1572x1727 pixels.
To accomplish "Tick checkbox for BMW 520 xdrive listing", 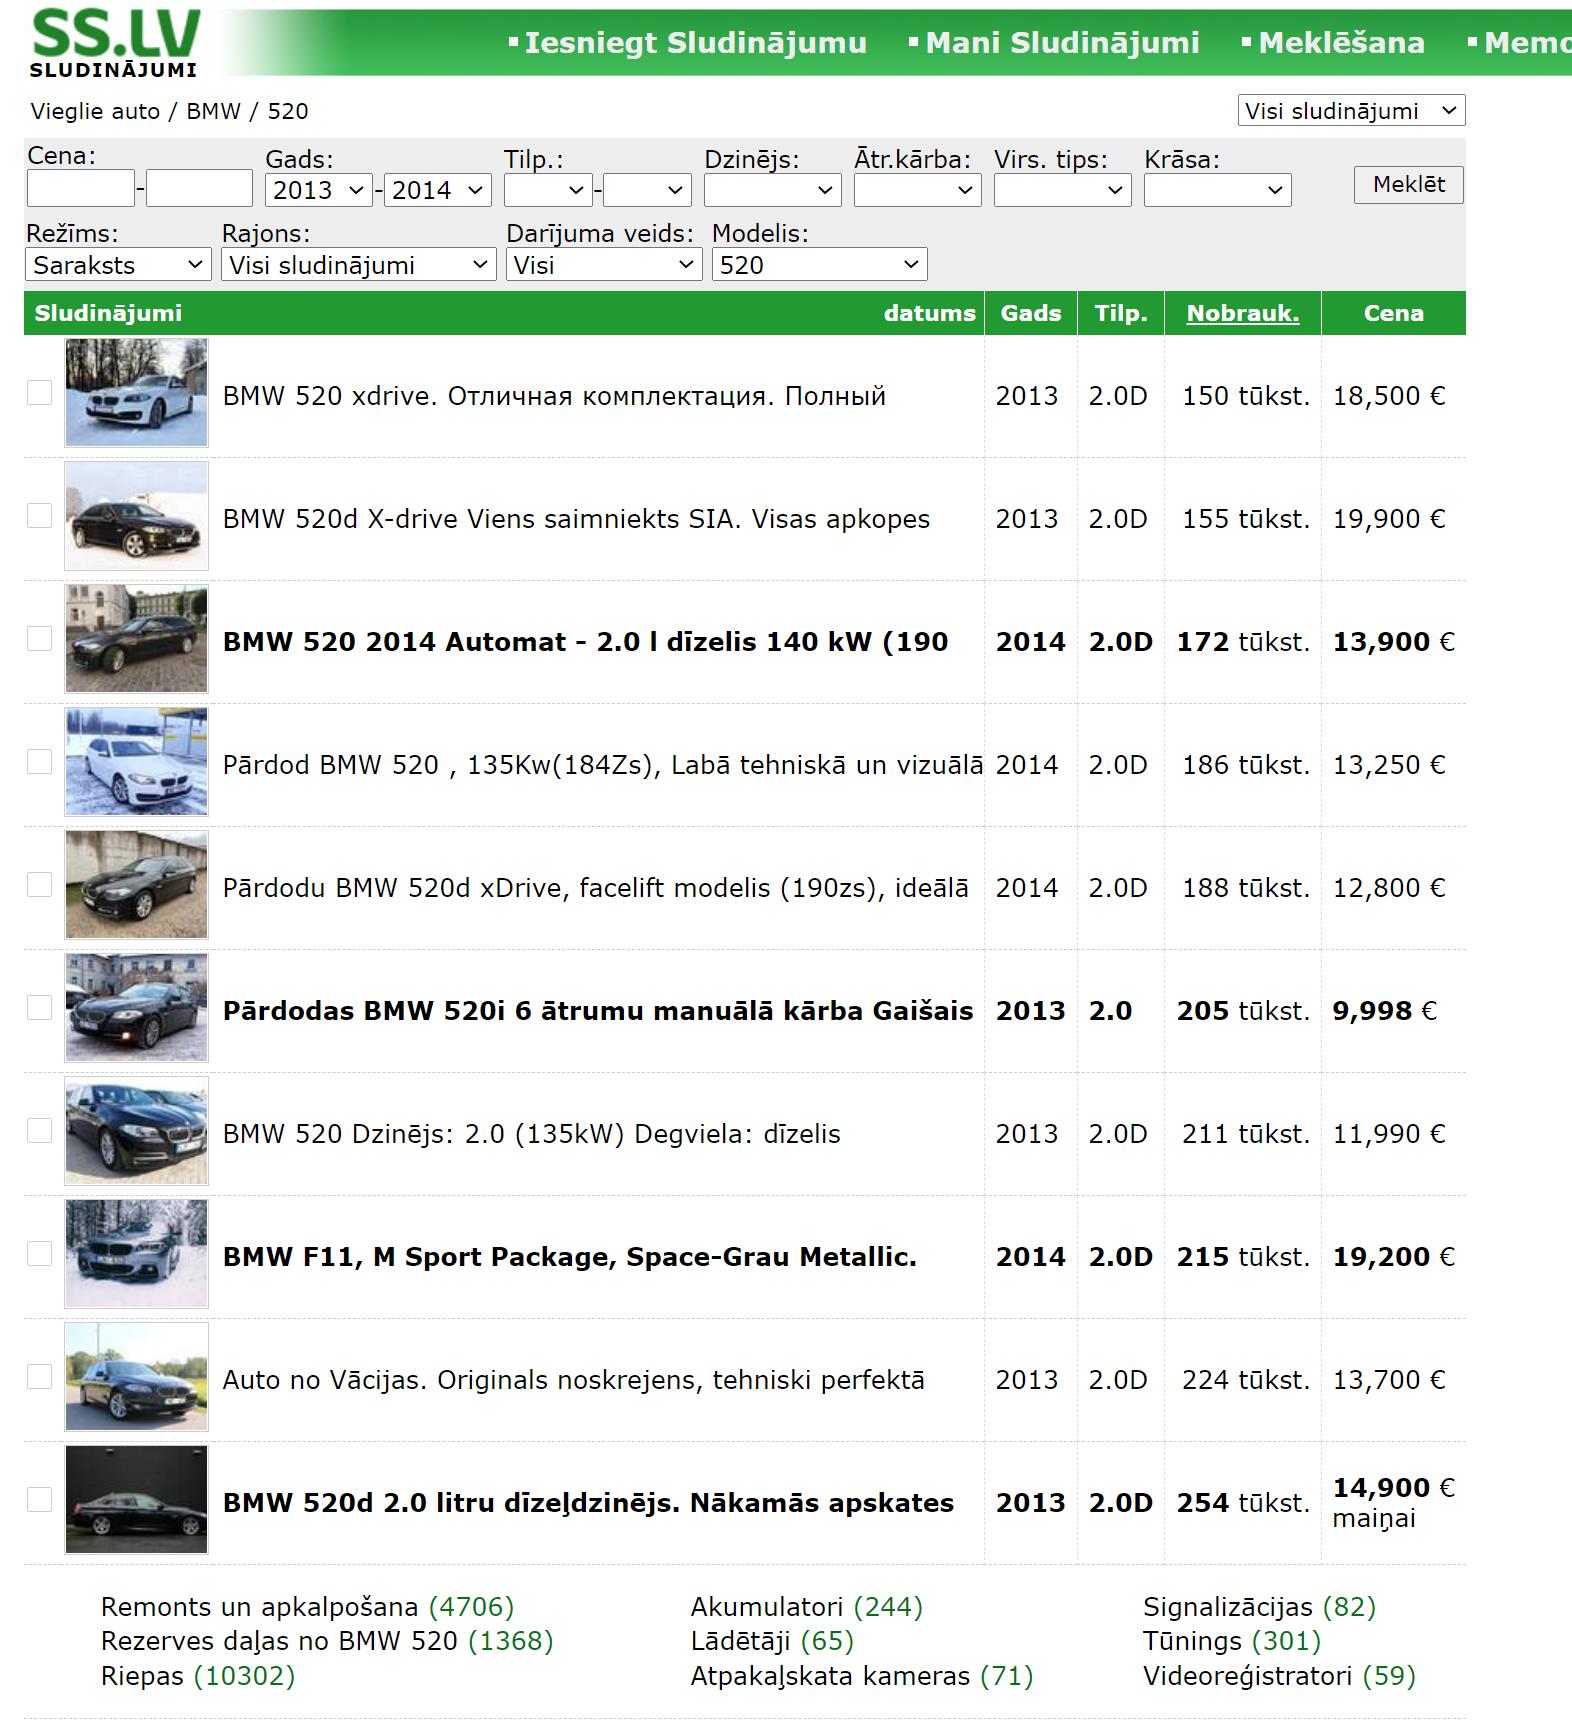I will point(39,393).
